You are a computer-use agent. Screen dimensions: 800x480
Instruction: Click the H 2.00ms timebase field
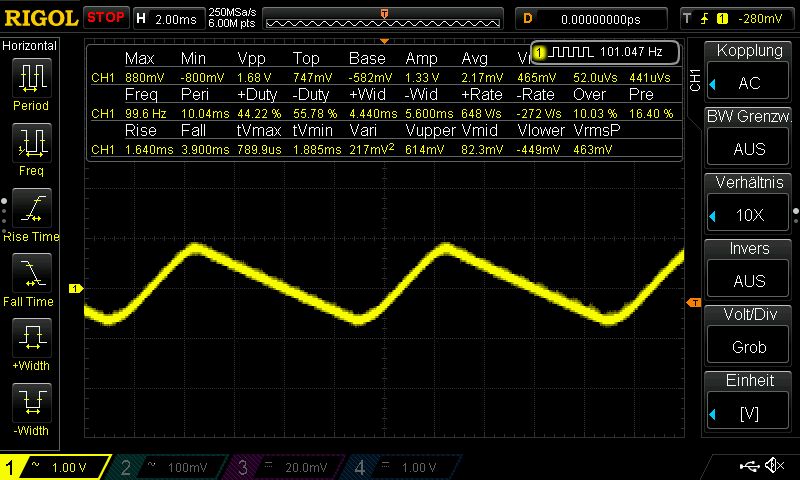[x=168, y=19]
